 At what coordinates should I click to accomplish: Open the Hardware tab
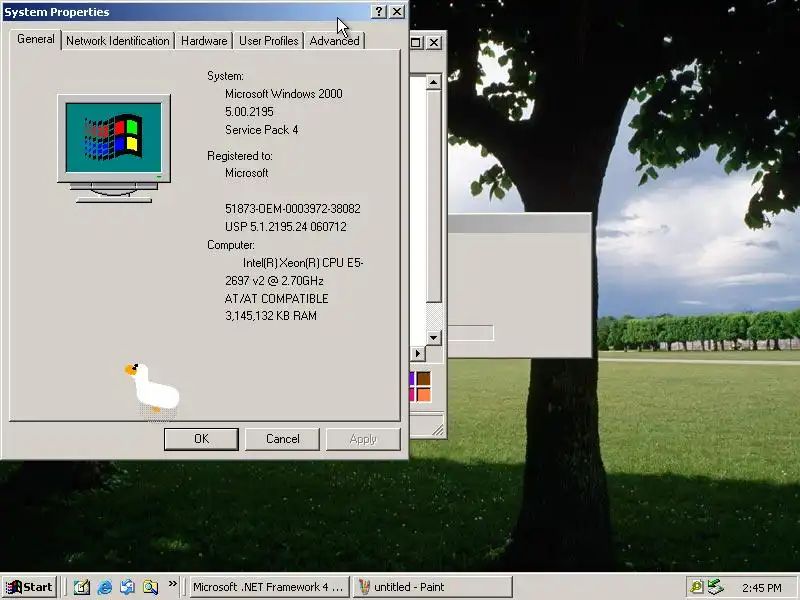(x=204, y=41)
